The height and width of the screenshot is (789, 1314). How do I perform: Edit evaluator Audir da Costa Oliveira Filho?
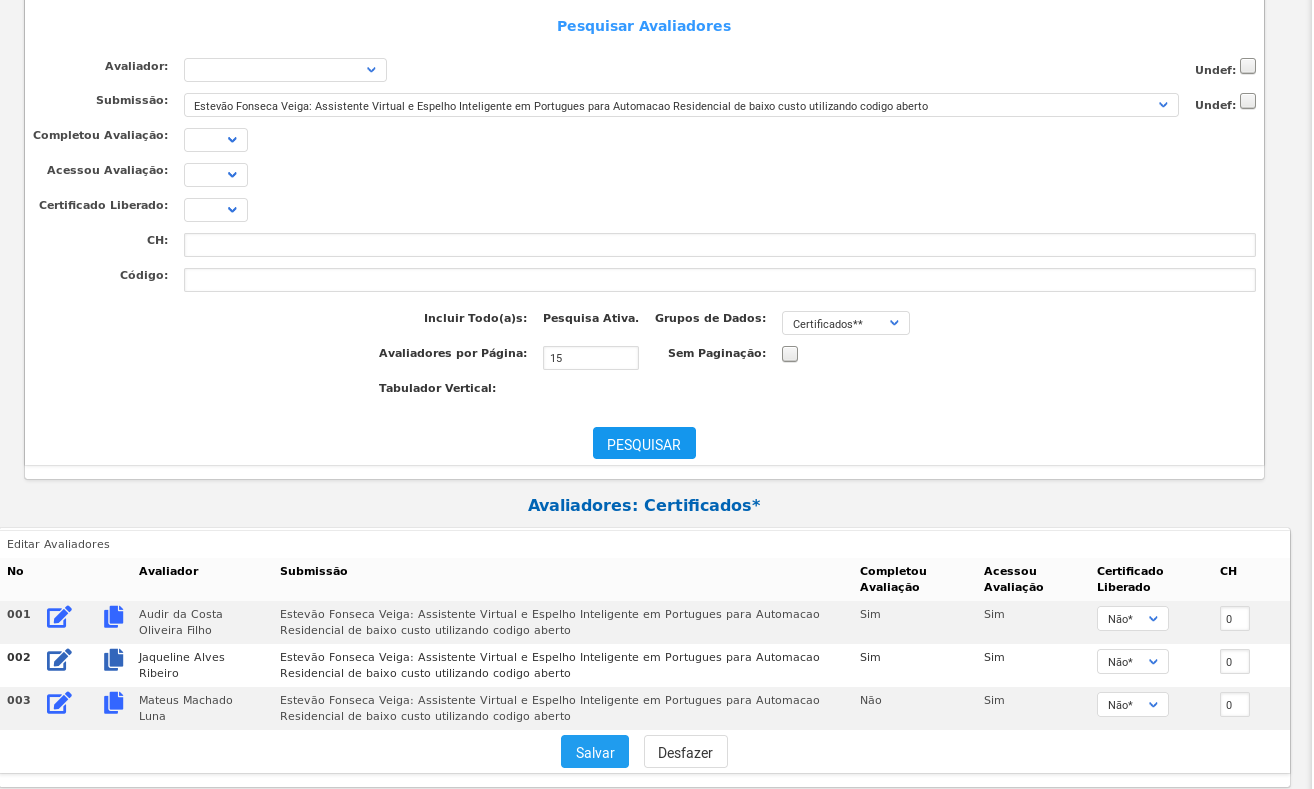pos(59,617)
